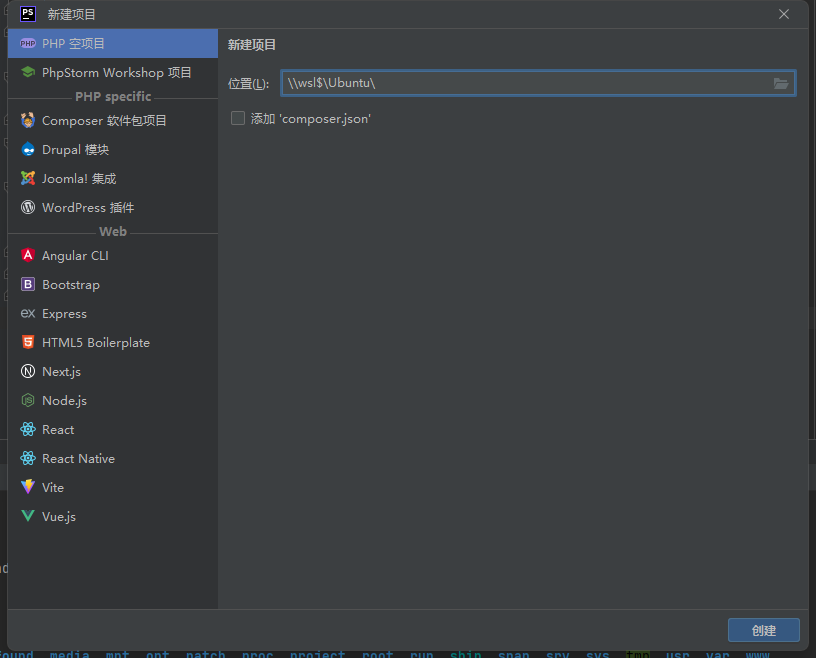This screenshot has width=816, height=658.
Task: Select Angular CLI generator label
Action: pyautogui.click(x=75, y=256)
